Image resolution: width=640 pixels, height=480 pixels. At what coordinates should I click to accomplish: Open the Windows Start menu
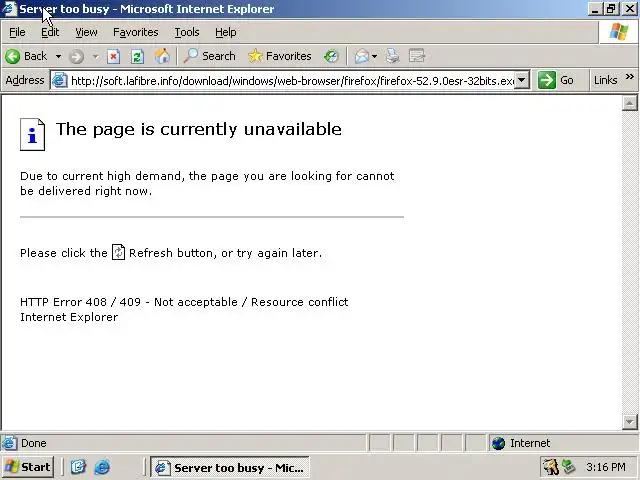[x=28, y=467]
